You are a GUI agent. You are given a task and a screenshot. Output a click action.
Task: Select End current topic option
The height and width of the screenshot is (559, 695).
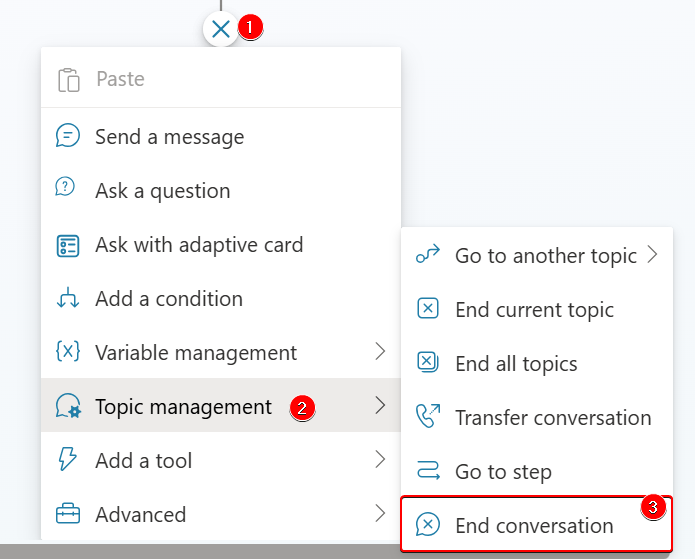[534, 310]
